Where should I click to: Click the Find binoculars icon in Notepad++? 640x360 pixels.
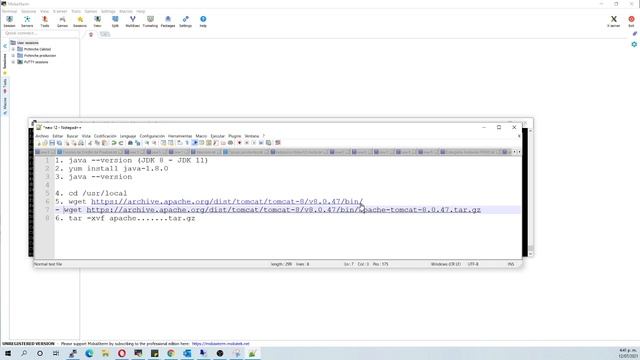coord(130,143)
